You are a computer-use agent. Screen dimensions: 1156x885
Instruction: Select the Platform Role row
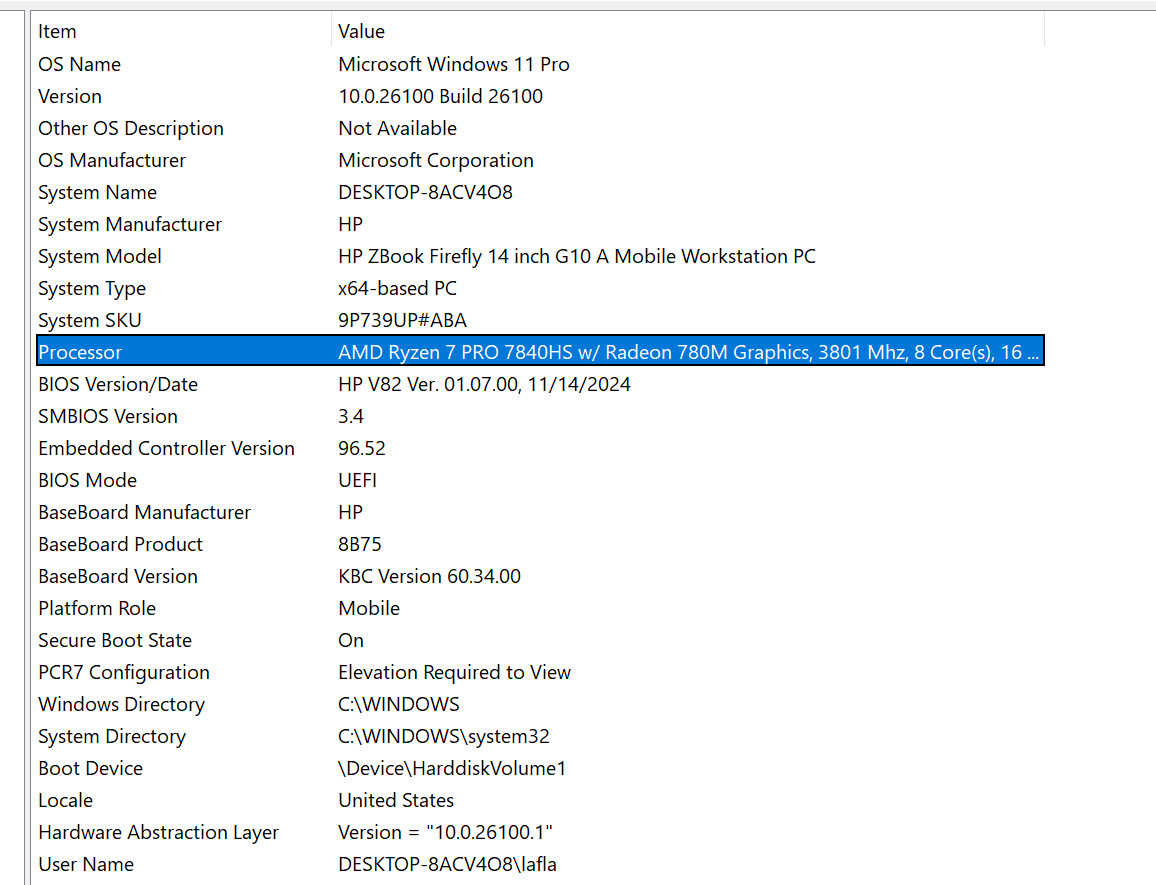(x=540, y=608)
